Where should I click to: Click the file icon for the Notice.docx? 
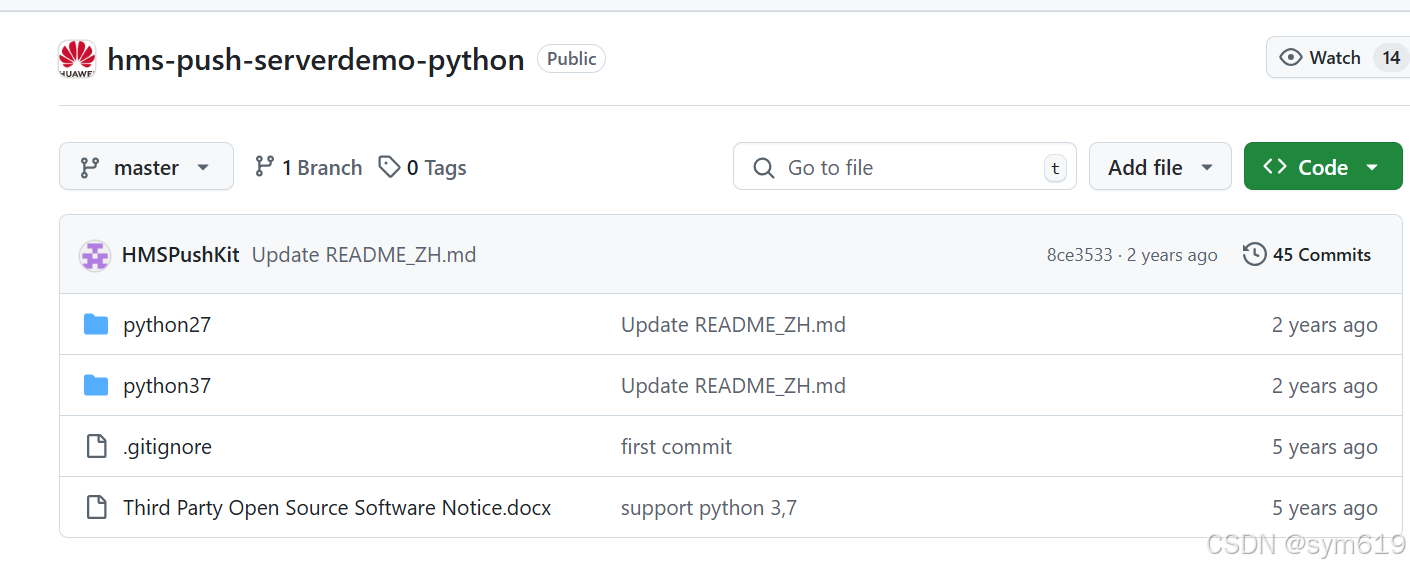coord(96,507)
